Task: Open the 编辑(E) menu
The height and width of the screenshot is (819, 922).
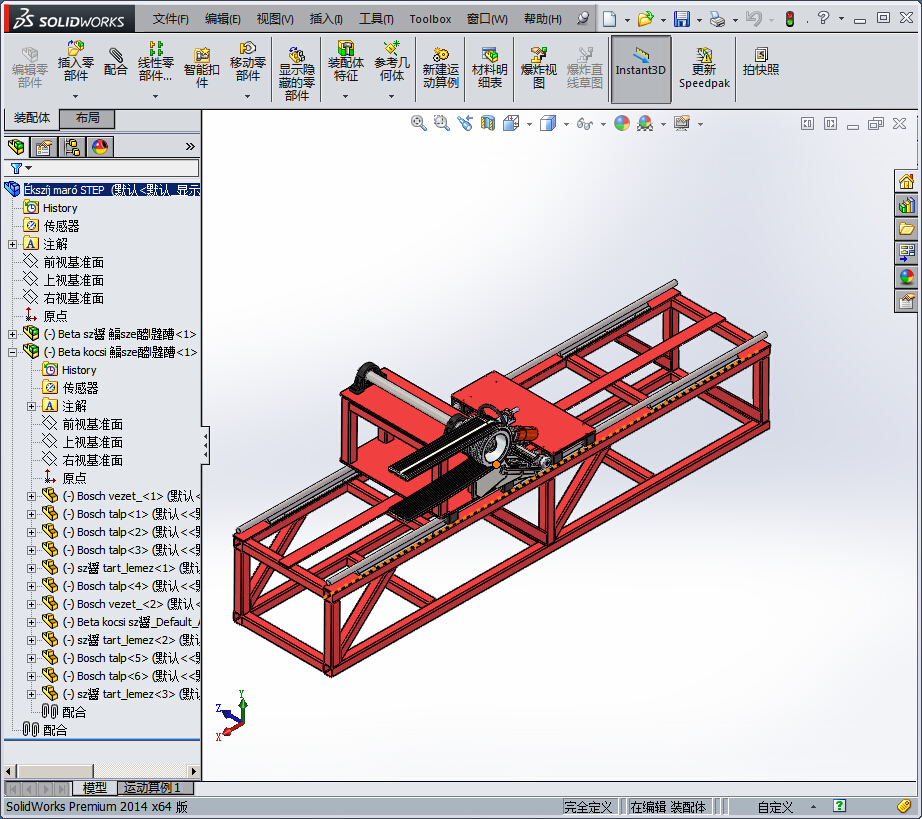Action: pyautogui.click(x=222, y=19)
